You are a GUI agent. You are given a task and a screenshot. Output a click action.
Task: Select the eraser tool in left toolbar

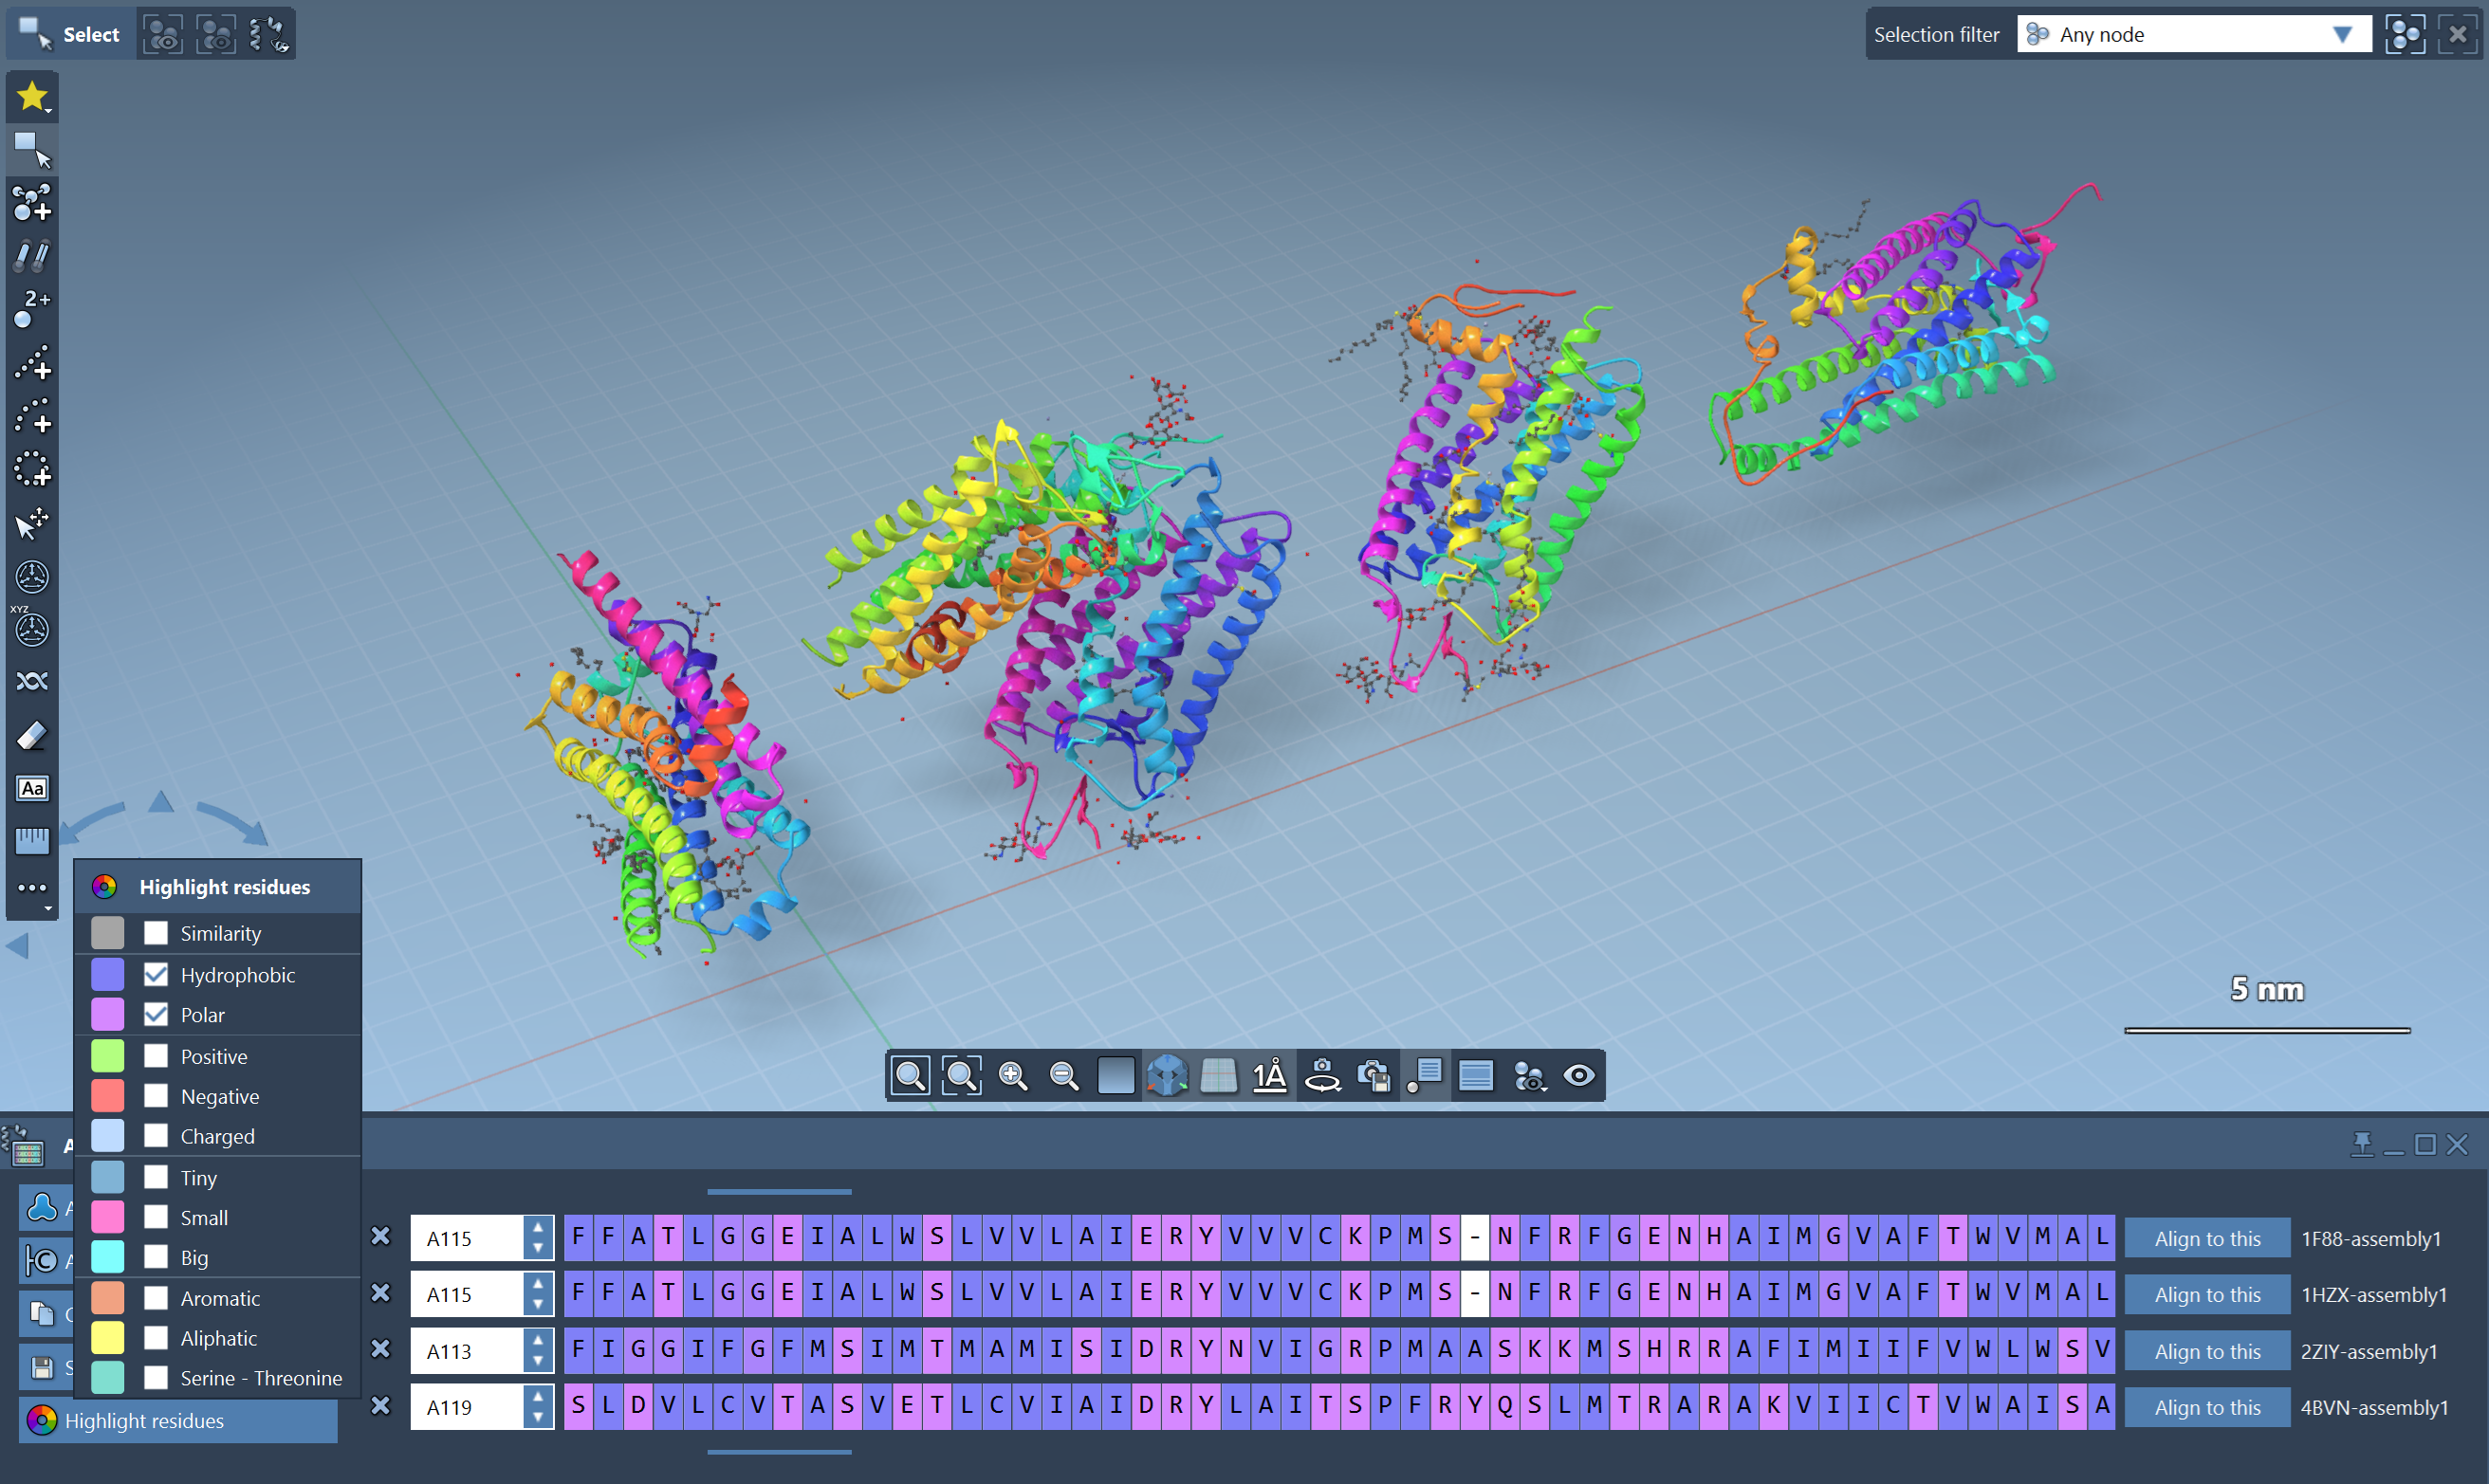pos(32,736)
